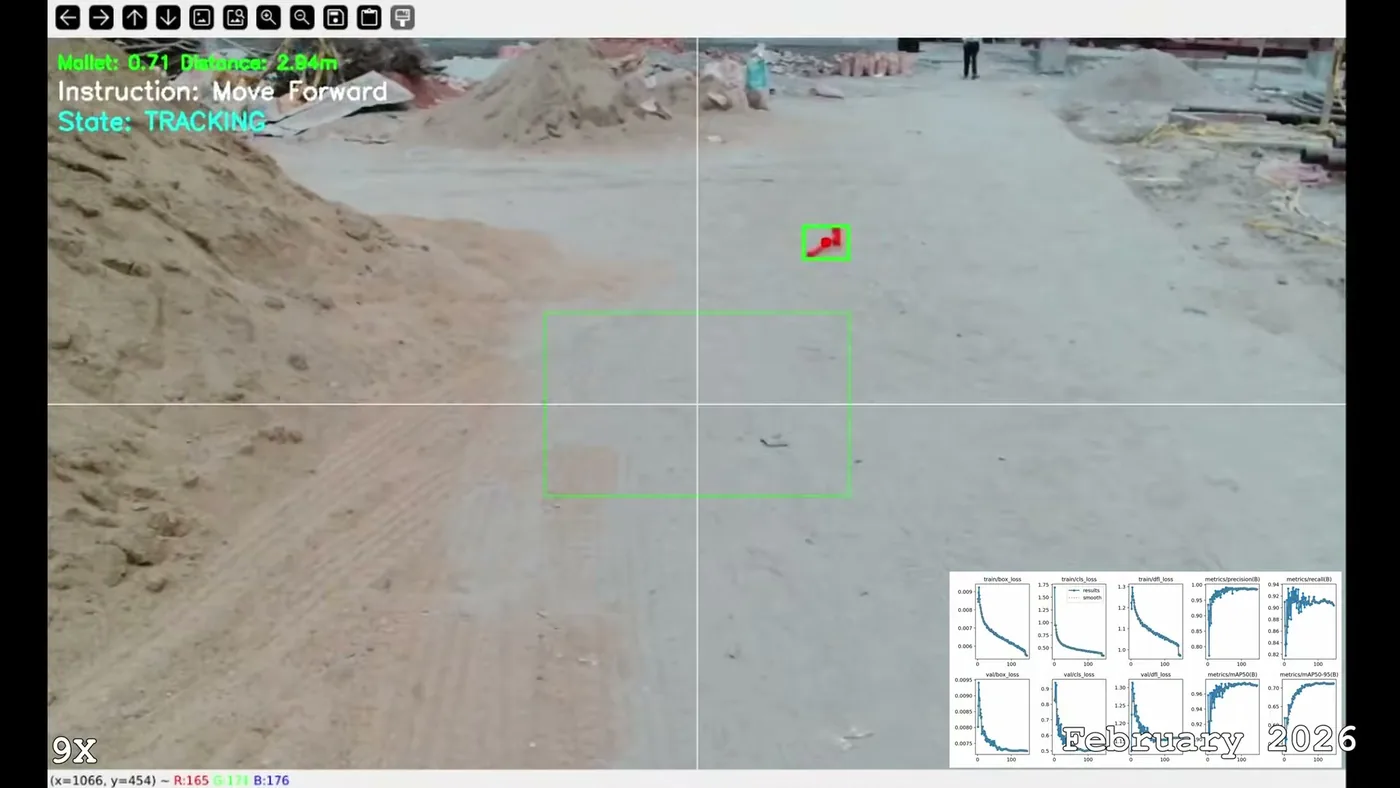Save the current image with the floppy icon
The height and width of the screenshot is (788, 1400).
click(x=335, y=17)
